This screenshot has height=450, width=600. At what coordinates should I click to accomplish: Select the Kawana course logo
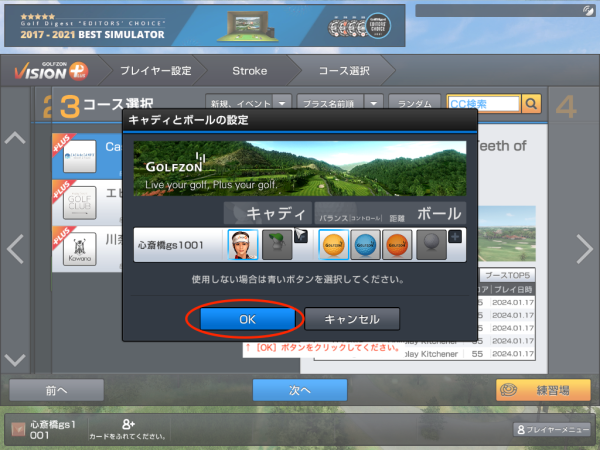pyautogui.click(x=80, y=249)
